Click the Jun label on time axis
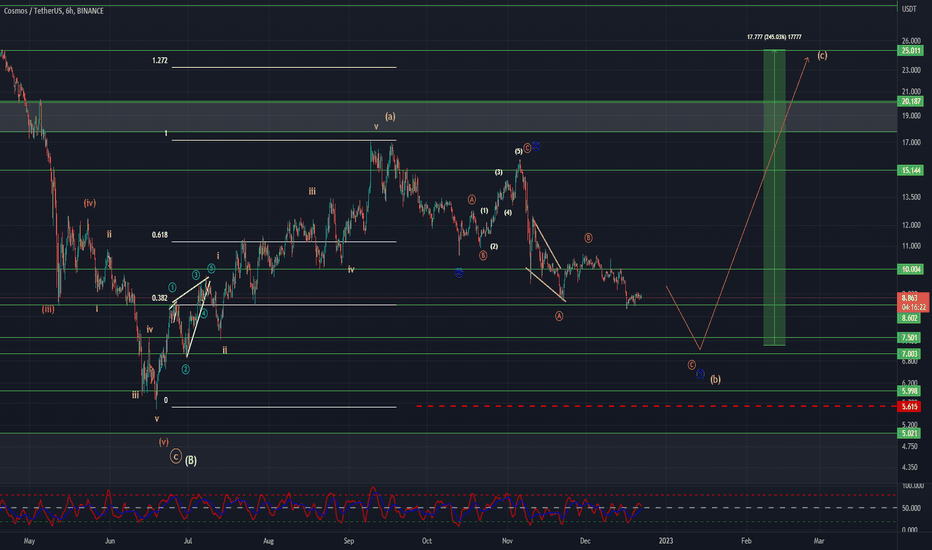The height and width of the screenshot is (550, 932). pyautogui.click(x=109, y=541)
